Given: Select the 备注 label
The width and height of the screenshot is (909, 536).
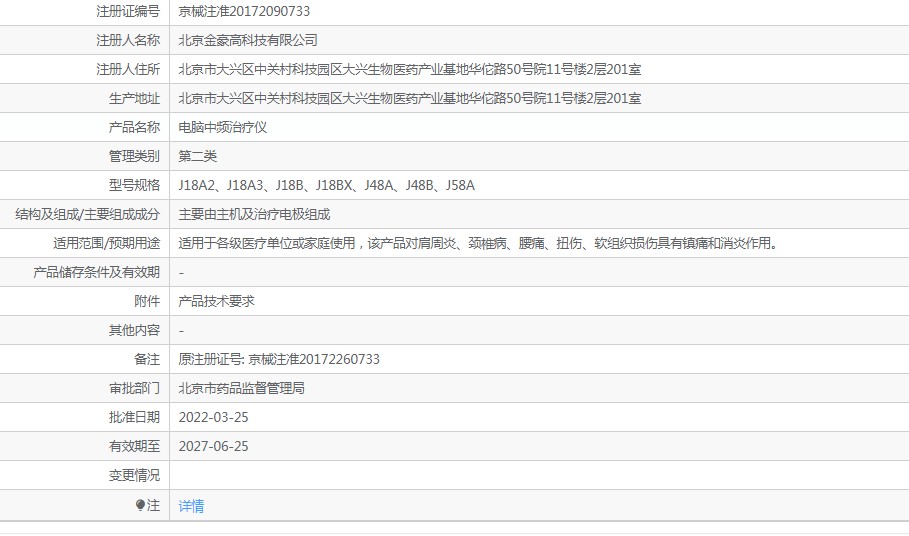Looking at the screenshot, I should coord(147,359).
